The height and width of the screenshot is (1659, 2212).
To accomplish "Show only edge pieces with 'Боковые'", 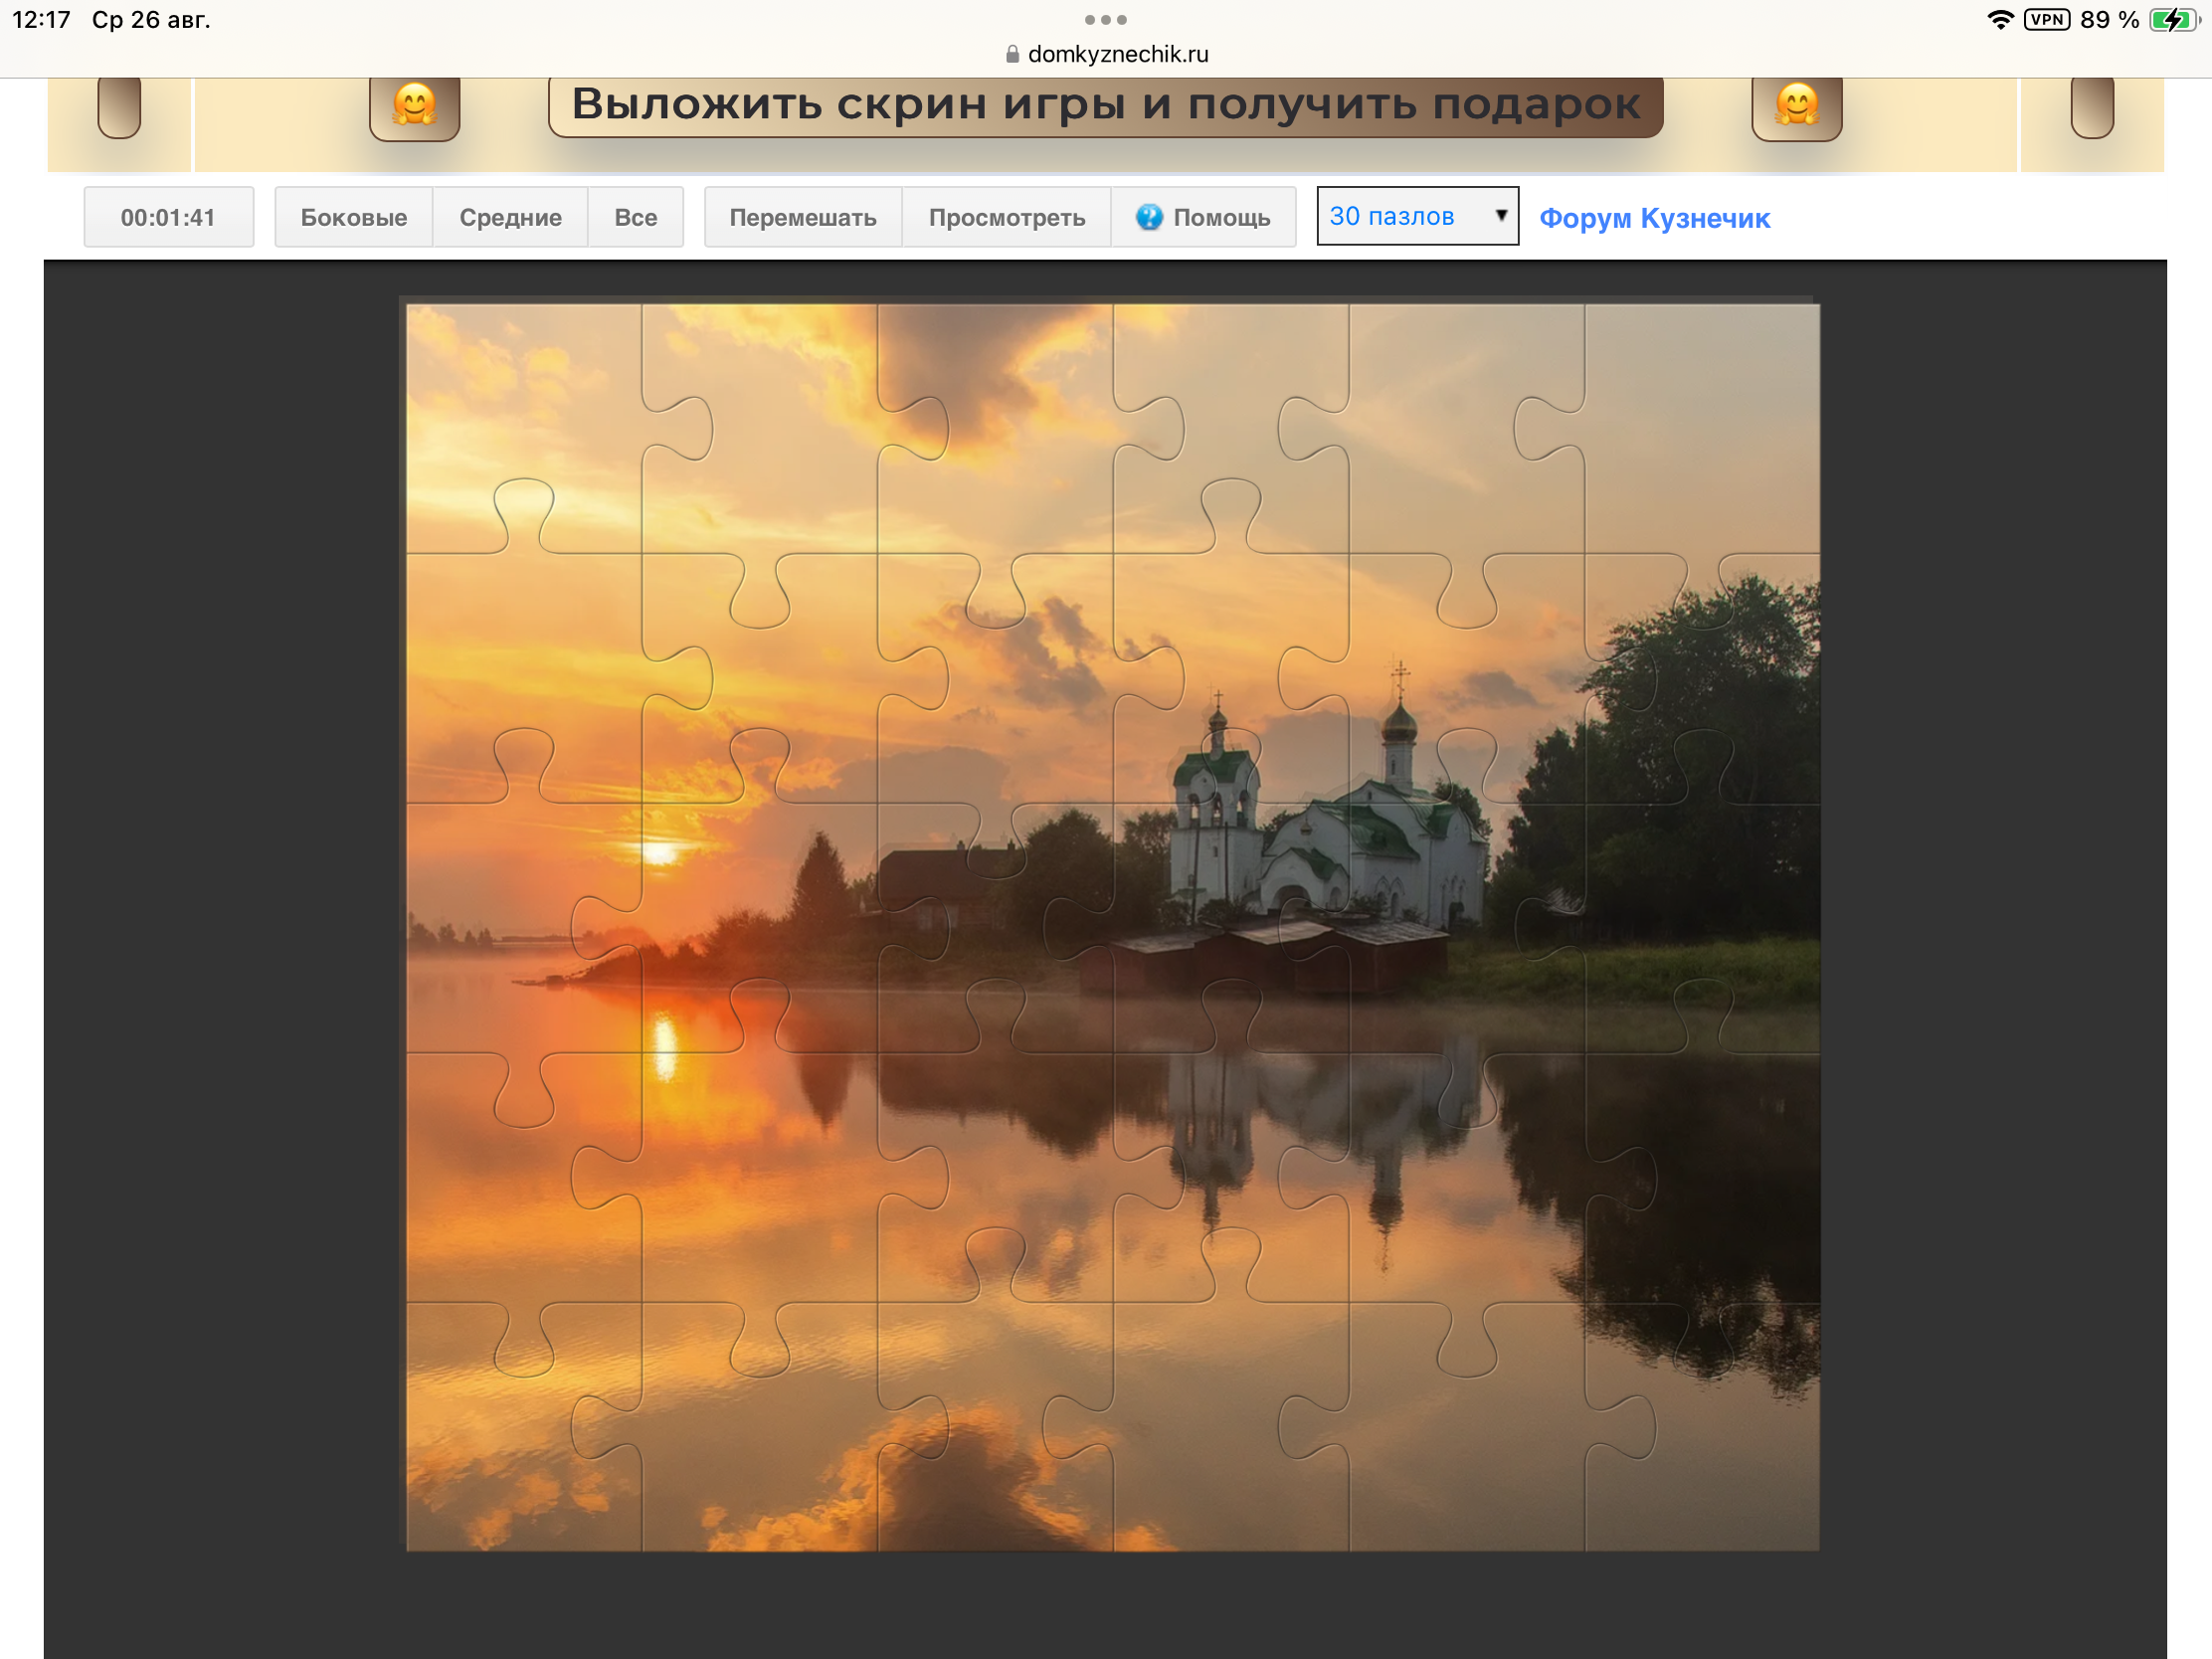I will point(354,217).
